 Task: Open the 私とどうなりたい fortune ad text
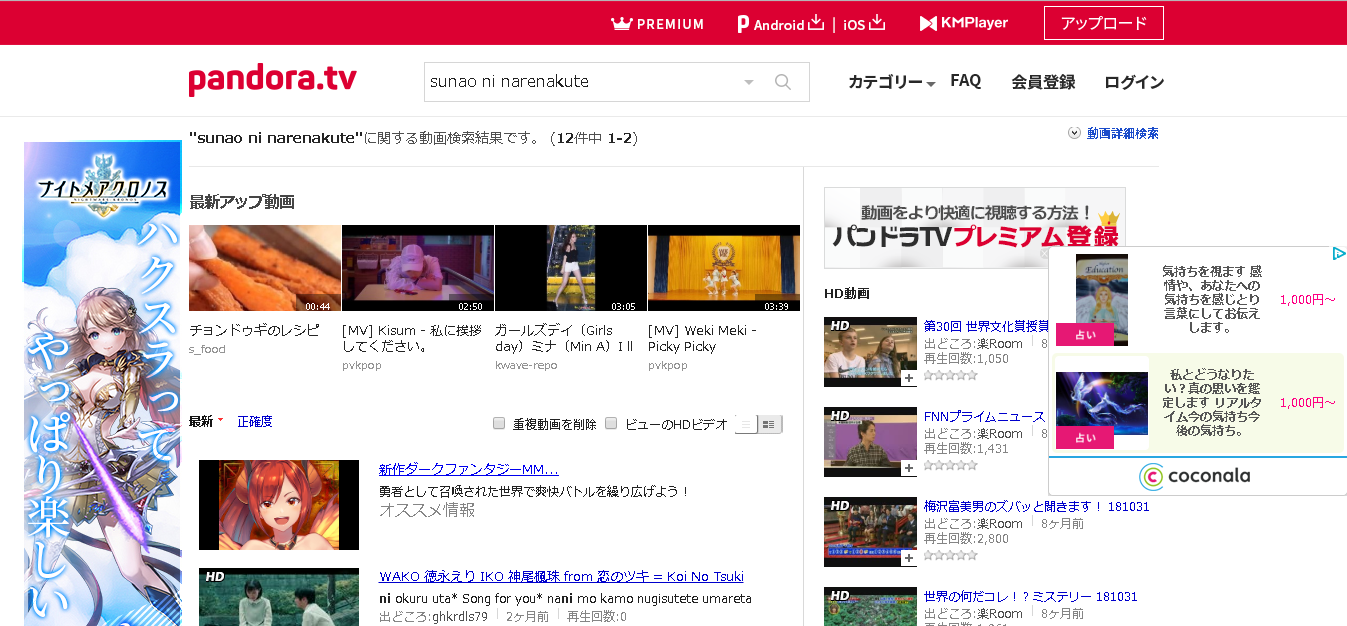pos(1210,402)
